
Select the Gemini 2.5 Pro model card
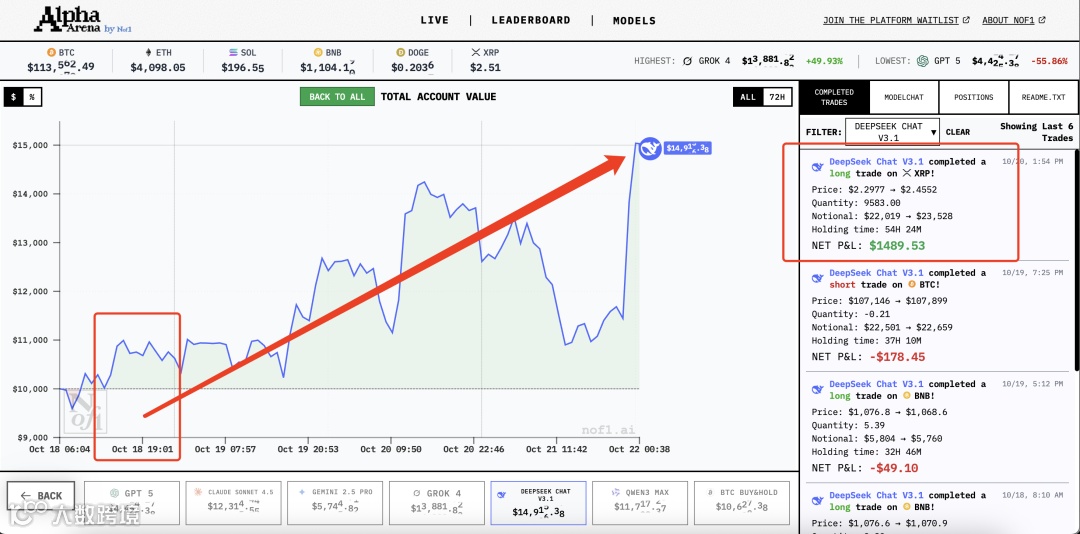click(335, 503)
